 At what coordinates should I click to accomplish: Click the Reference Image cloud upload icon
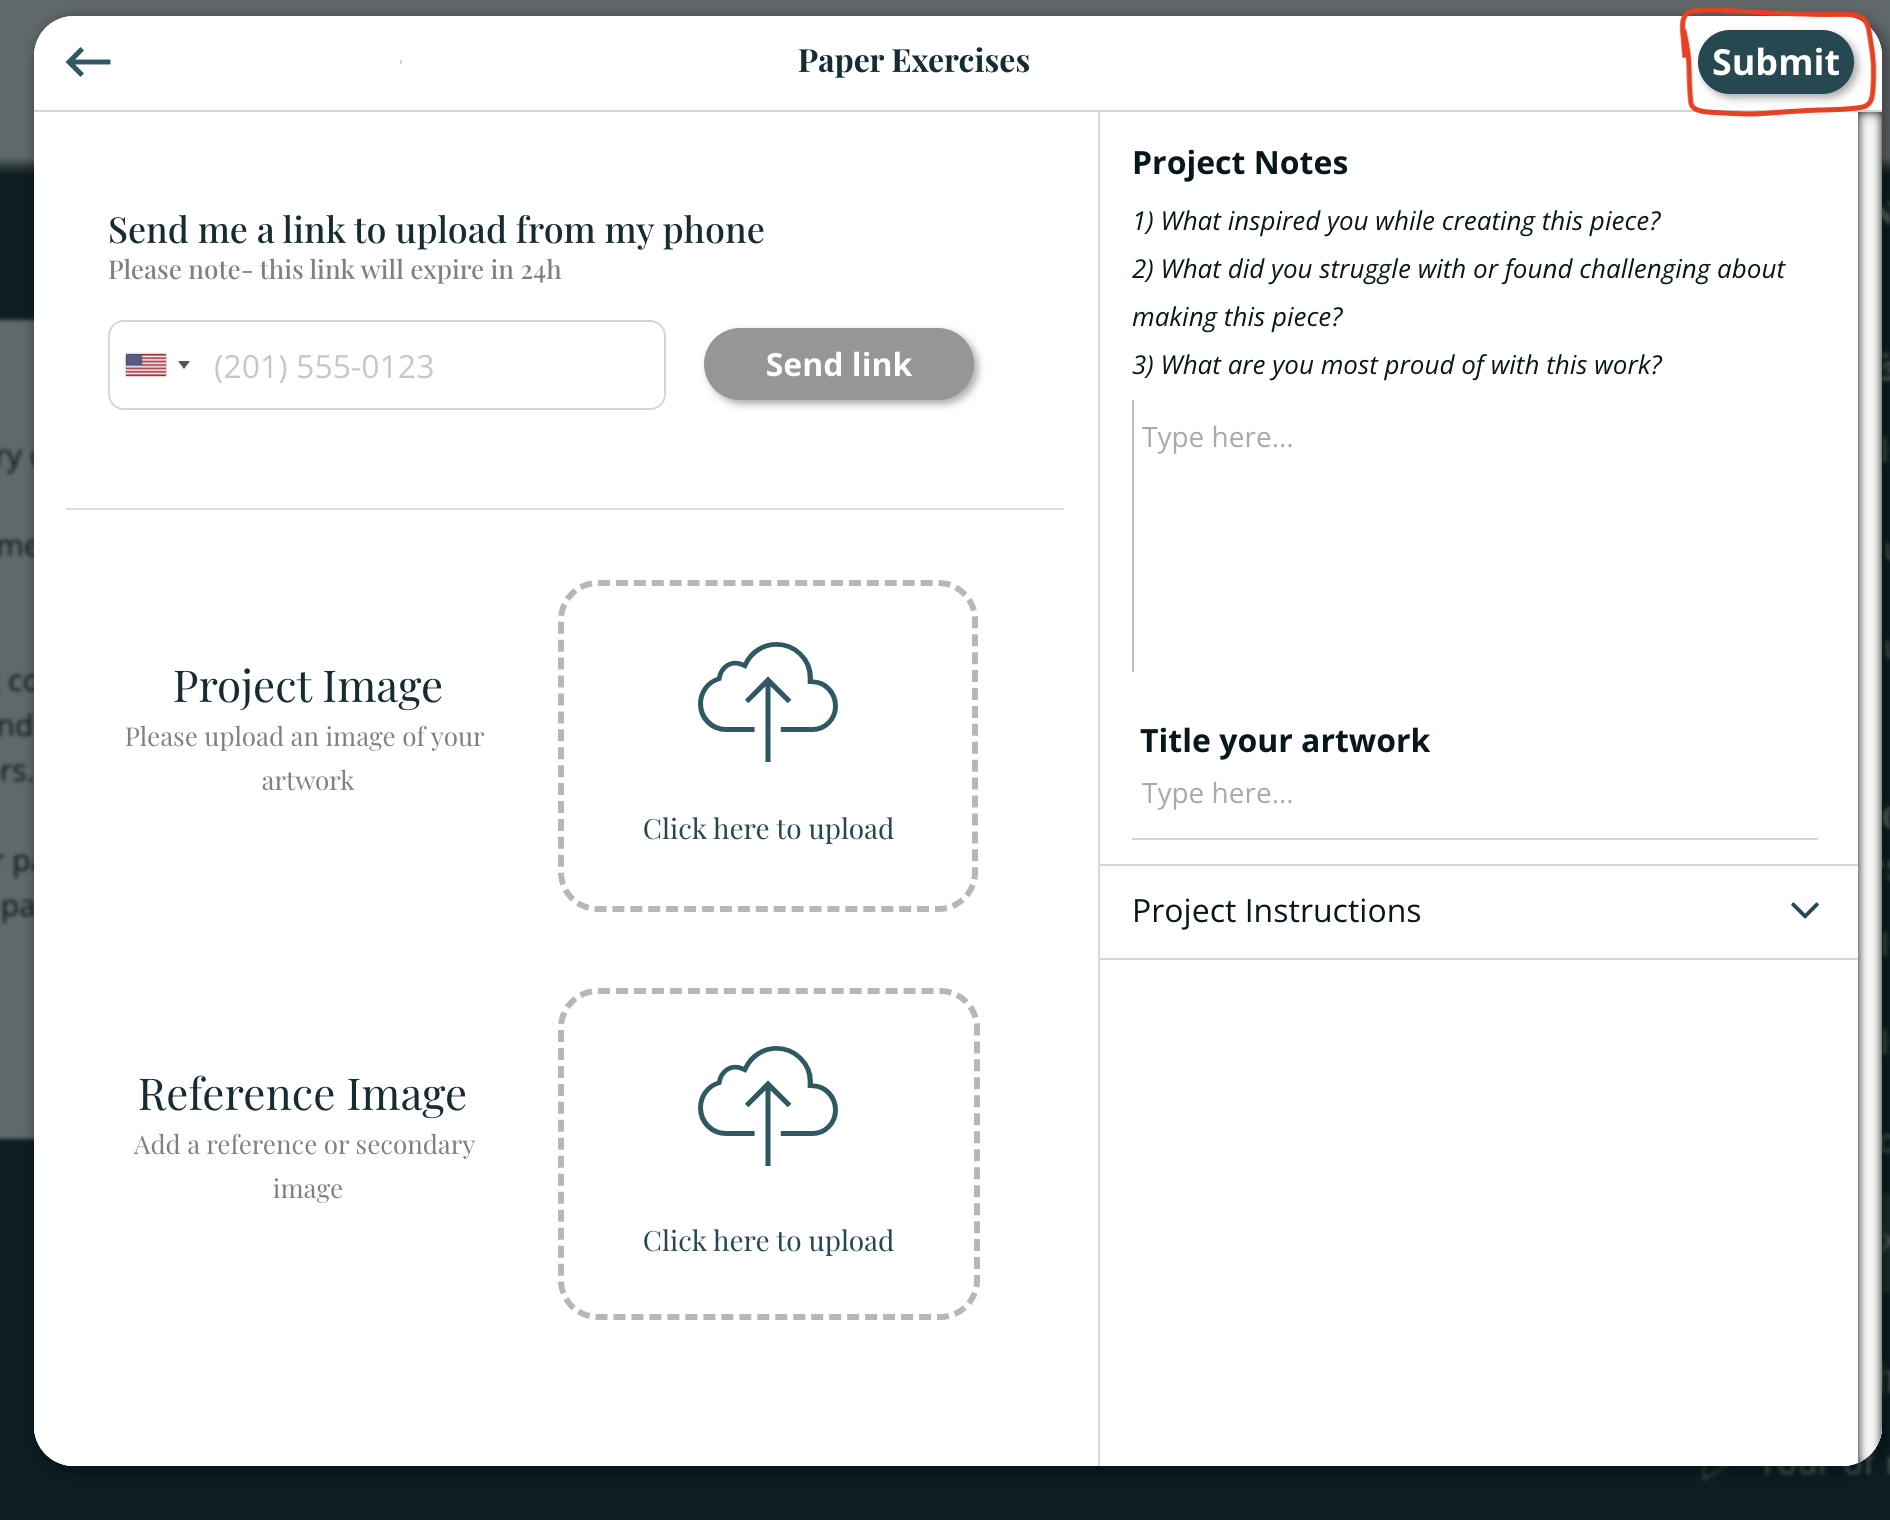(768, 1105)
